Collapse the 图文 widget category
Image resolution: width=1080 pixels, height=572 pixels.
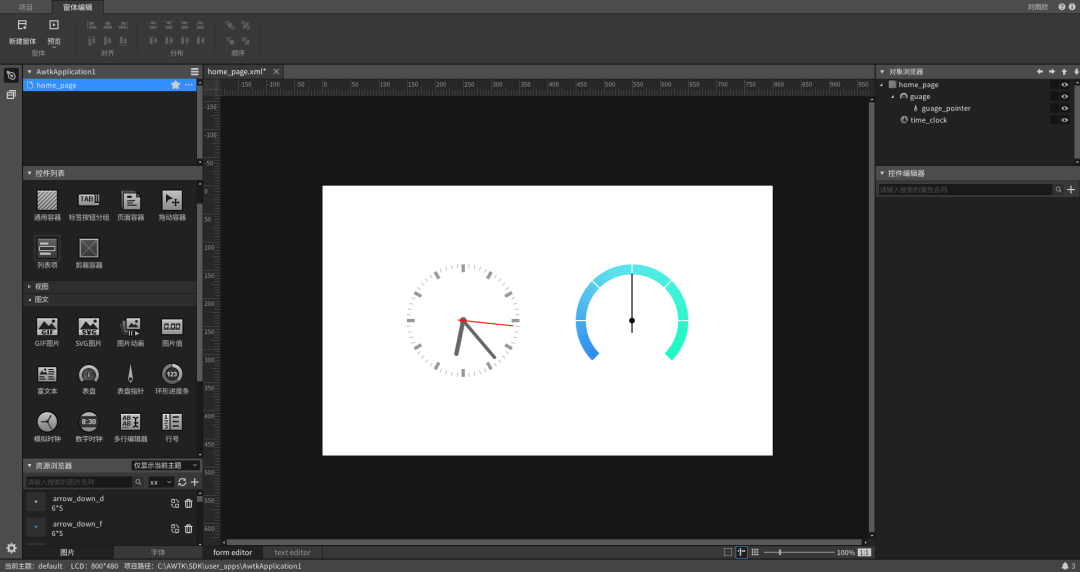[30, 300]
